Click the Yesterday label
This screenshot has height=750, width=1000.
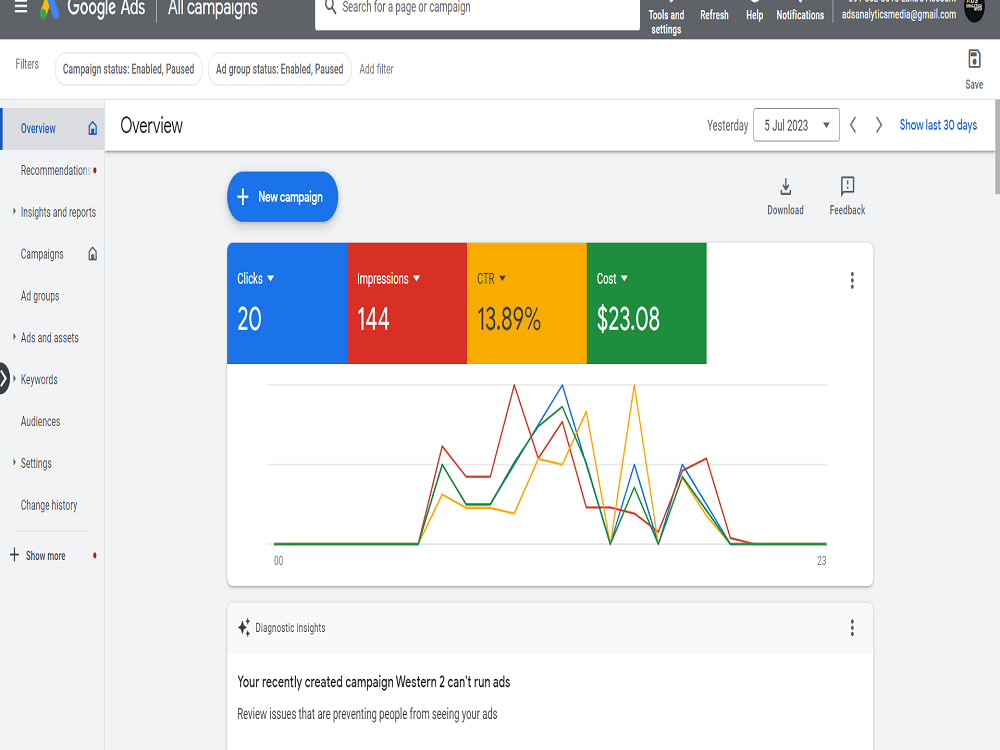tap(727, 125)
